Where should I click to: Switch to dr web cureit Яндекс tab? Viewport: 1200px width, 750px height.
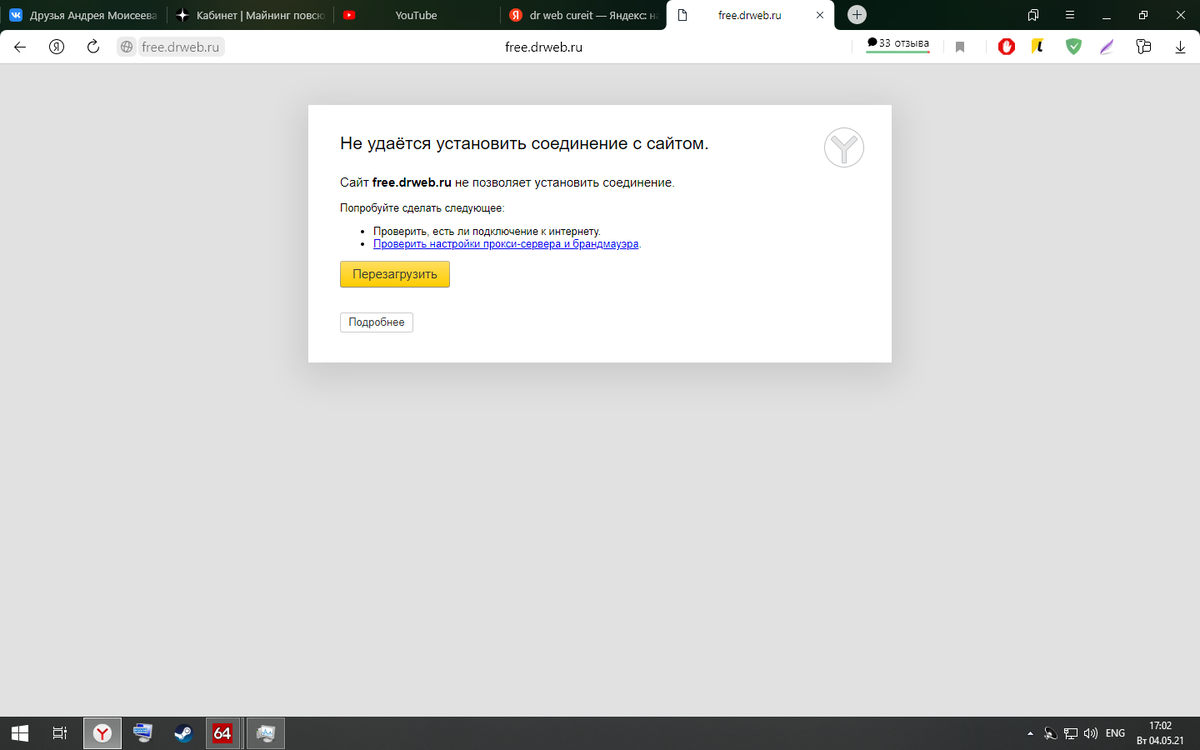[582, 15]
